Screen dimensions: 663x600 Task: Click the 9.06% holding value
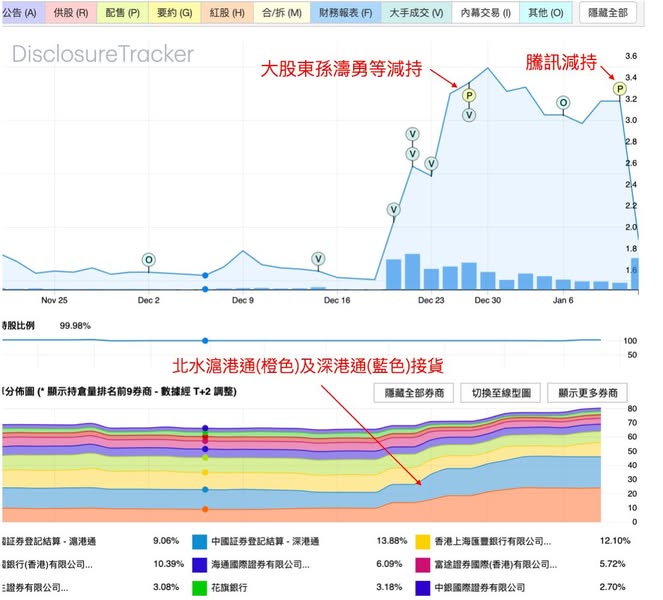pyautogui.click(x=166, y=541)
